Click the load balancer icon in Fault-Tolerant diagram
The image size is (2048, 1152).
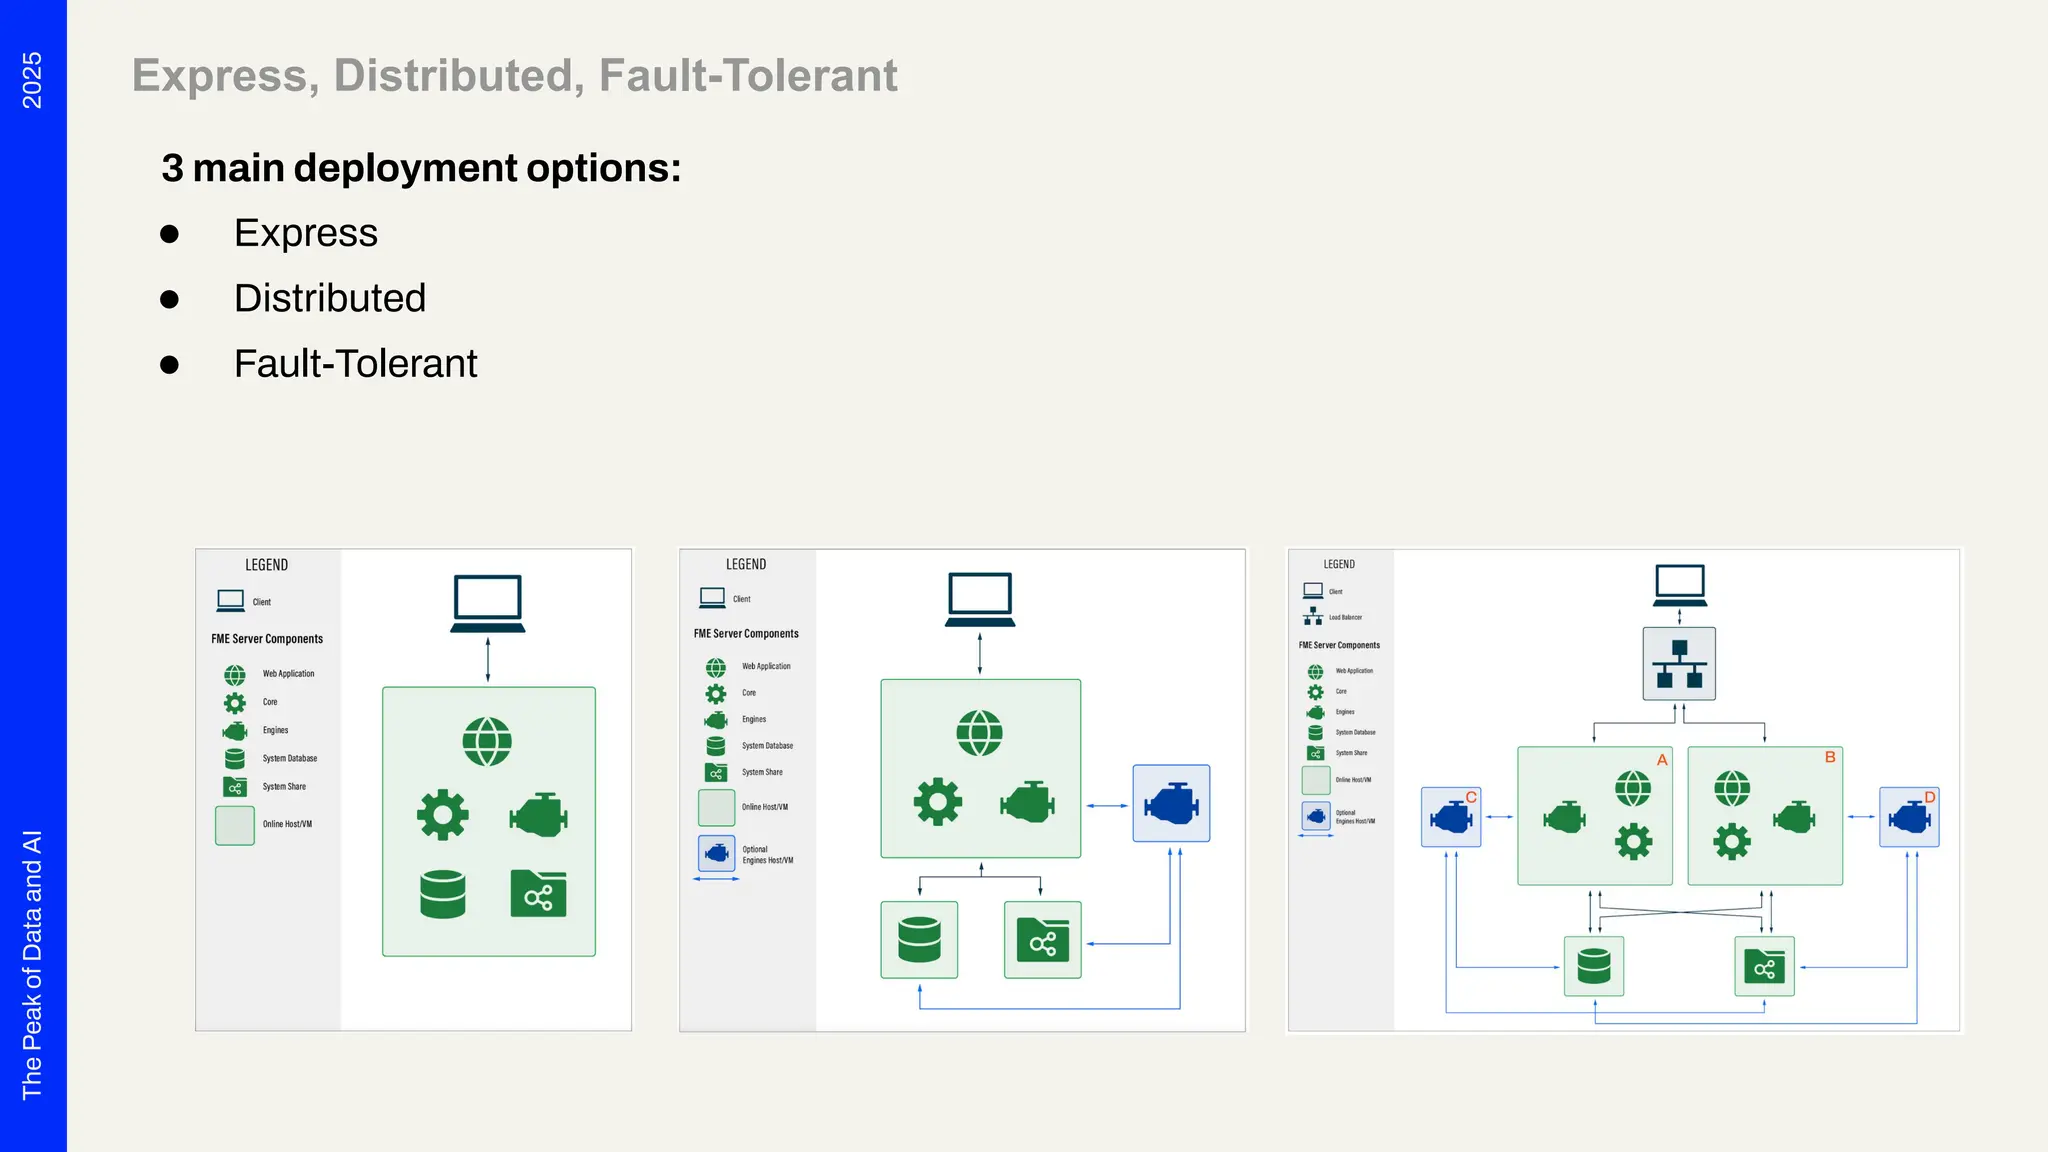point(1679,664)
